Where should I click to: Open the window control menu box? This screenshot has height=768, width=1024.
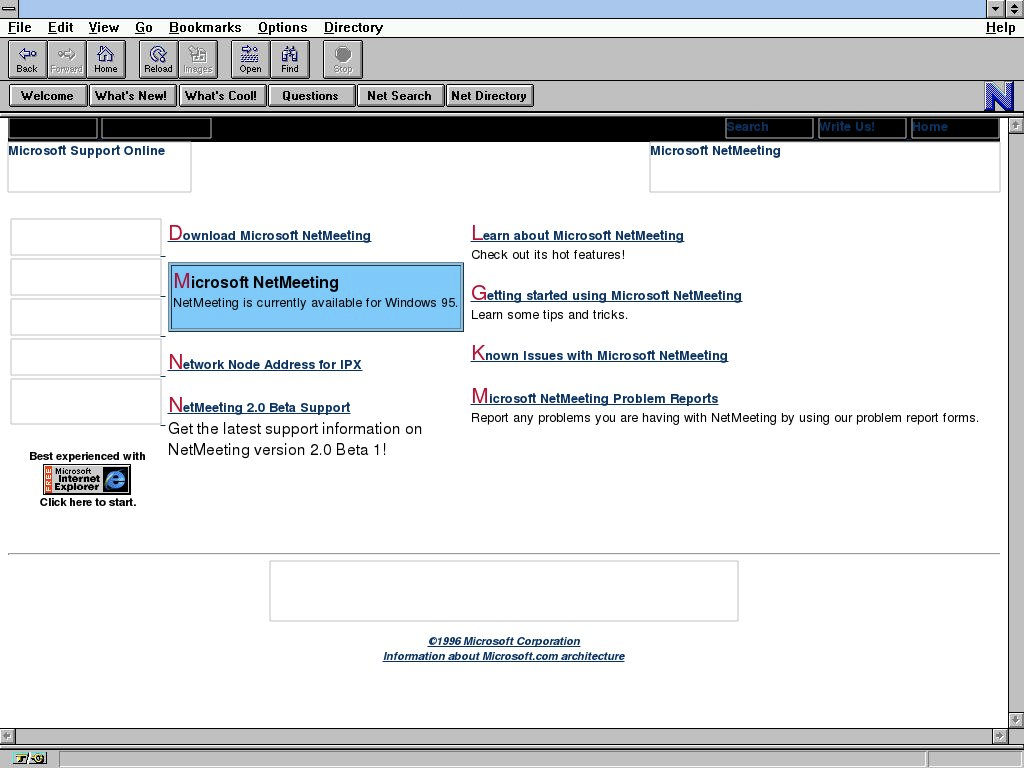[x=9, y=8]
